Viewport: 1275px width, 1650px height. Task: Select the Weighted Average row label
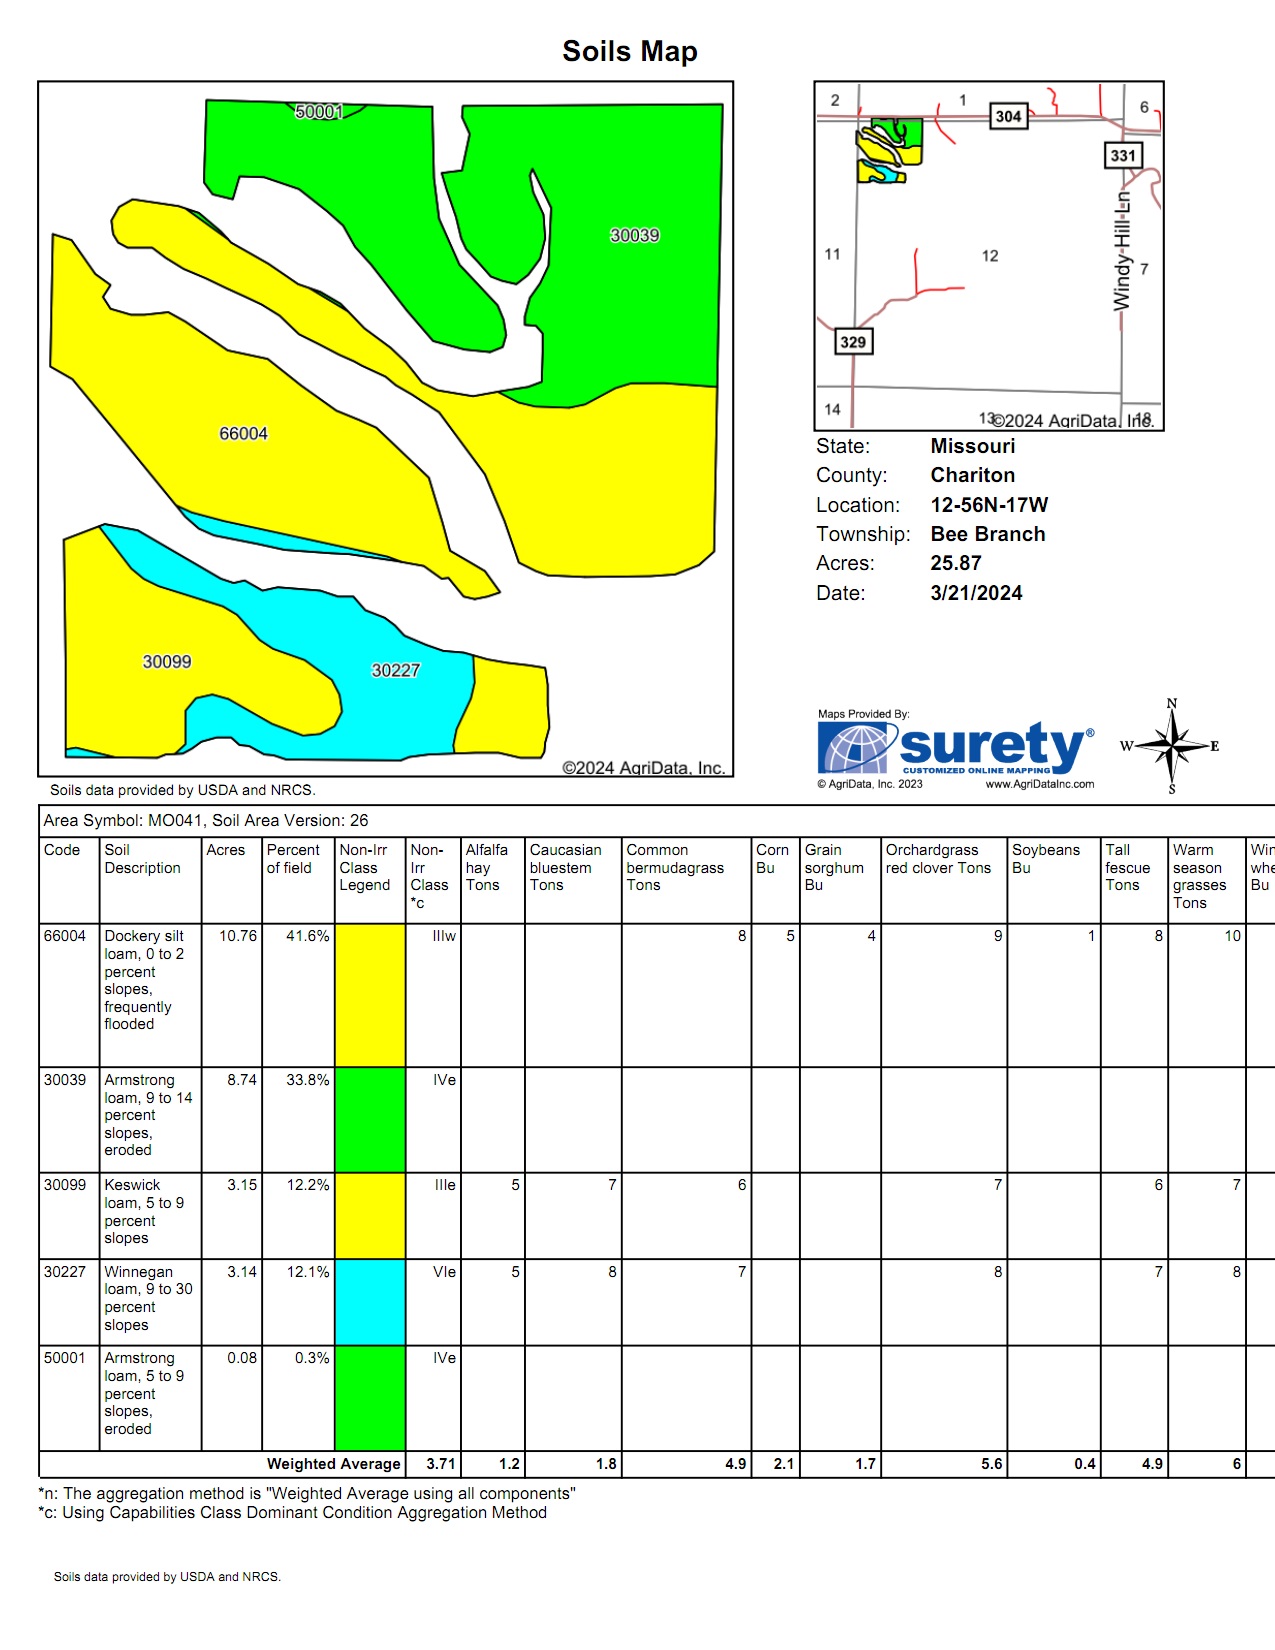tap(333, 1464)
